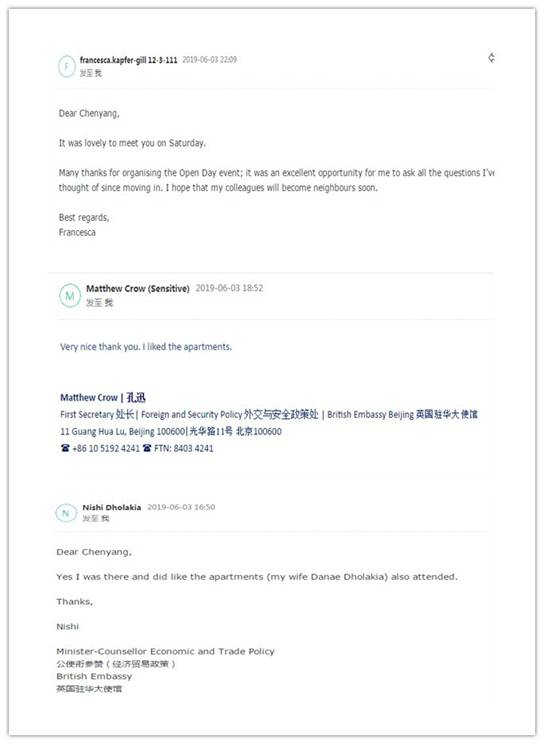
Task: Click the telephone icon before +86 10 5192 4241
Action: (66, 448)
